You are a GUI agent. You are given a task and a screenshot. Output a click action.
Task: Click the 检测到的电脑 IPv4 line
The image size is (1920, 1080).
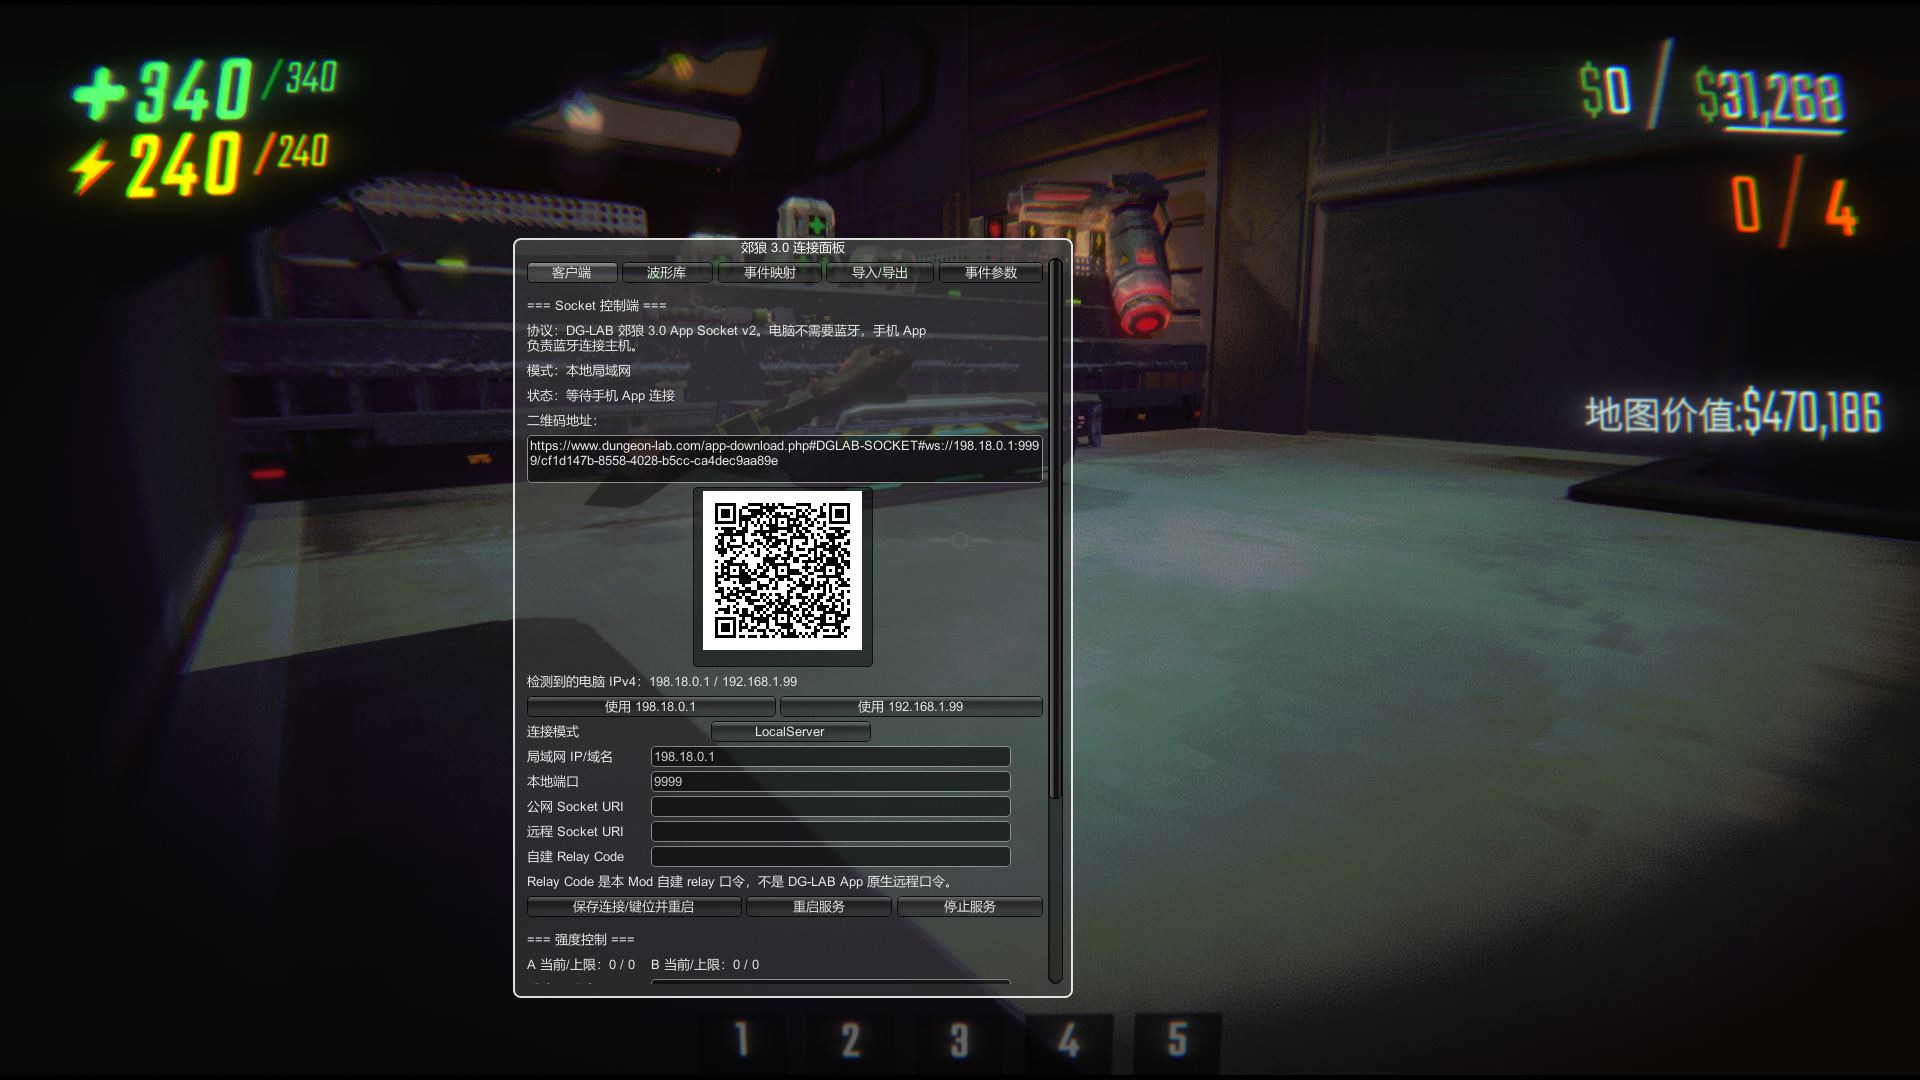662,682
